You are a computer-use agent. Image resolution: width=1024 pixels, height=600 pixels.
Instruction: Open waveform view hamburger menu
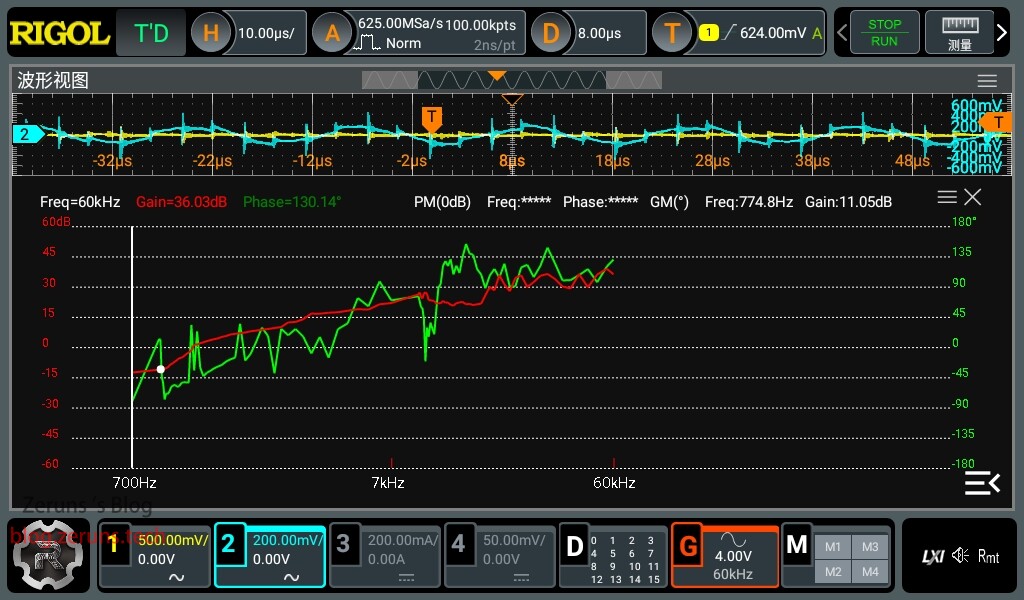point(987,81)
